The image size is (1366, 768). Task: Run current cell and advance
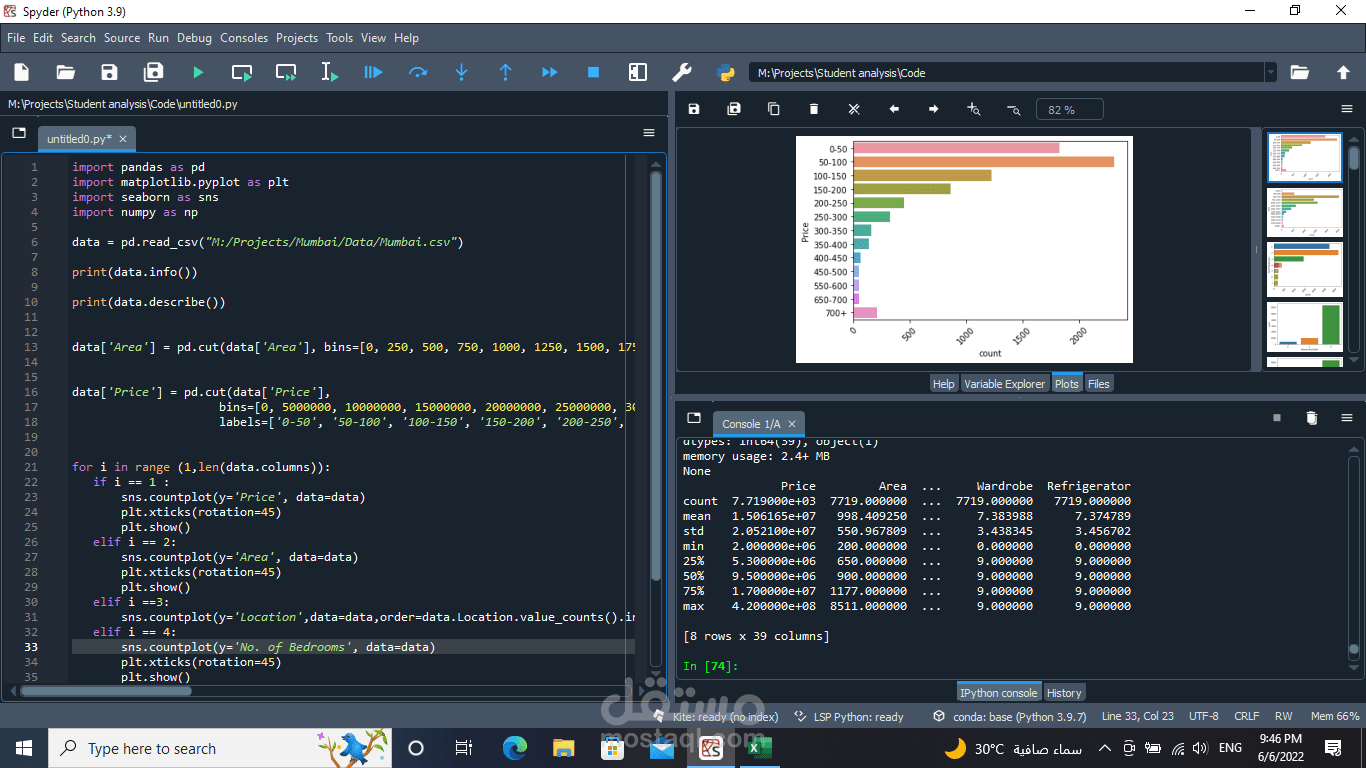286,72
